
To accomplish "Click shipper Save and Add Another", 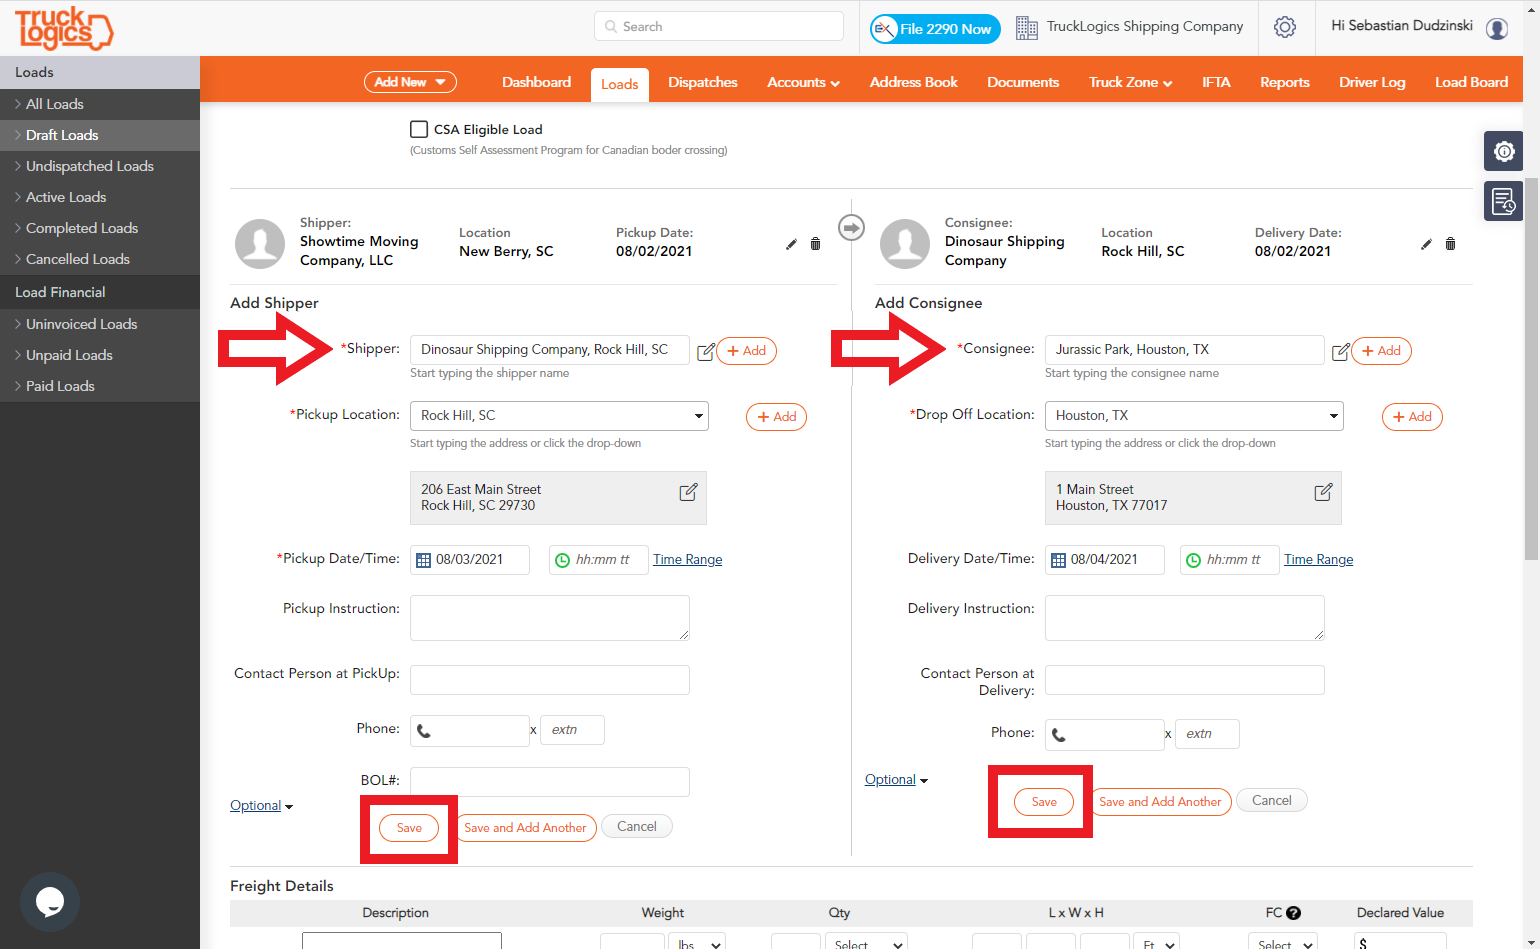I will click(525, 828).
